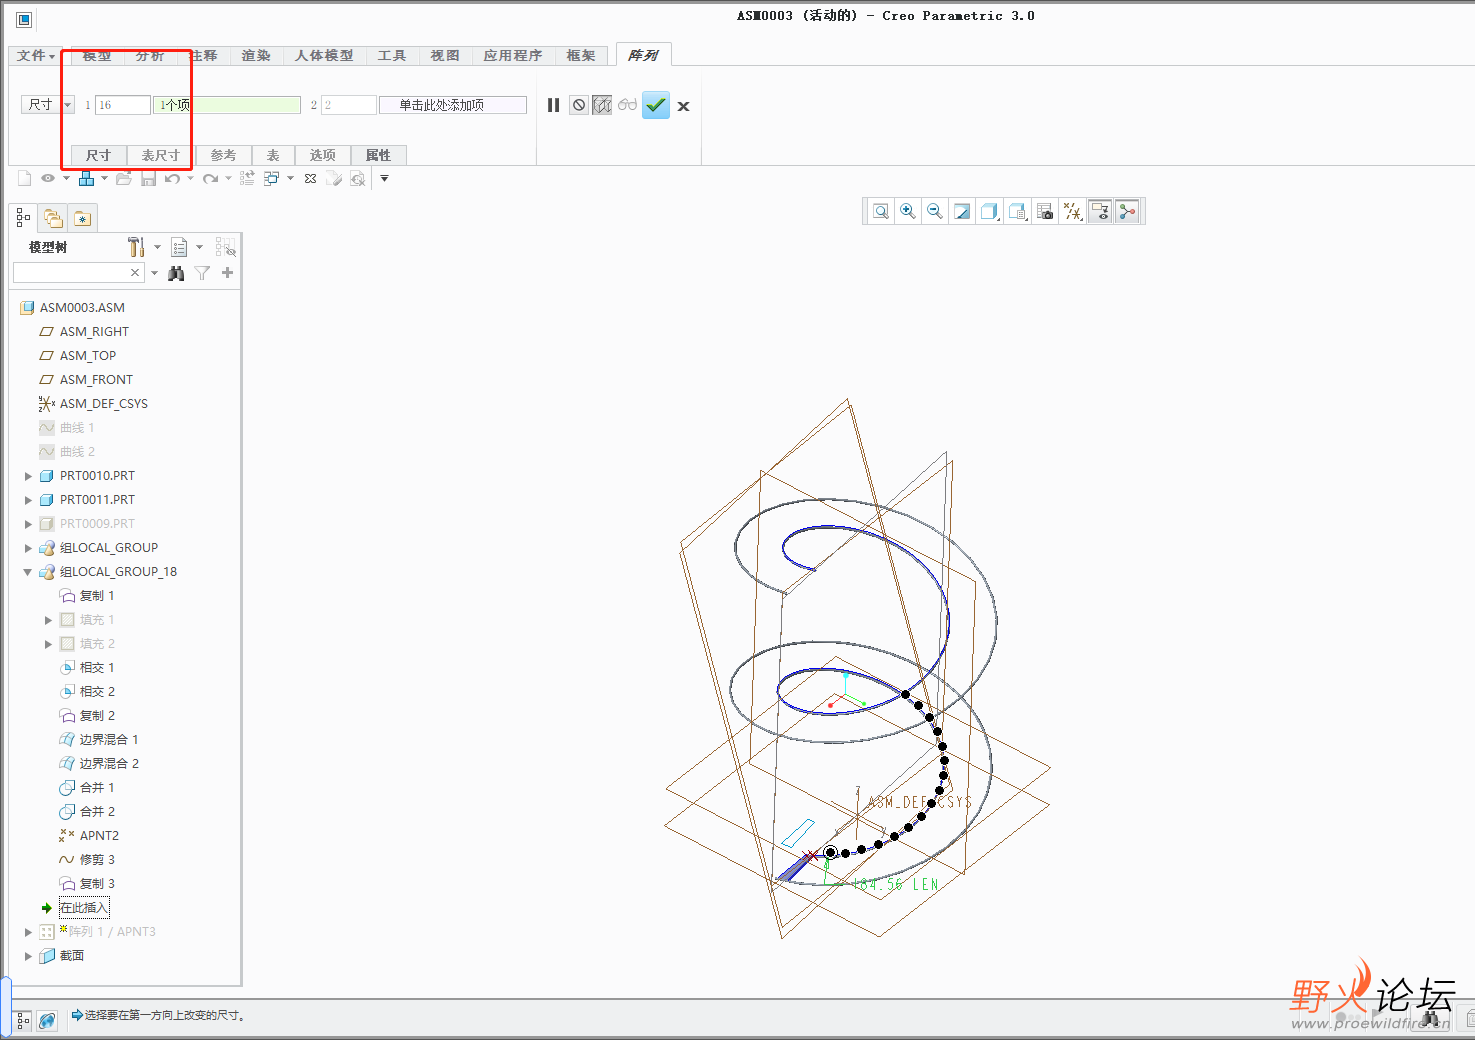This screenshot has height=1040, width=1475.
Task: Click the 单击此处添加项 collector box
Action: [453, 105]
